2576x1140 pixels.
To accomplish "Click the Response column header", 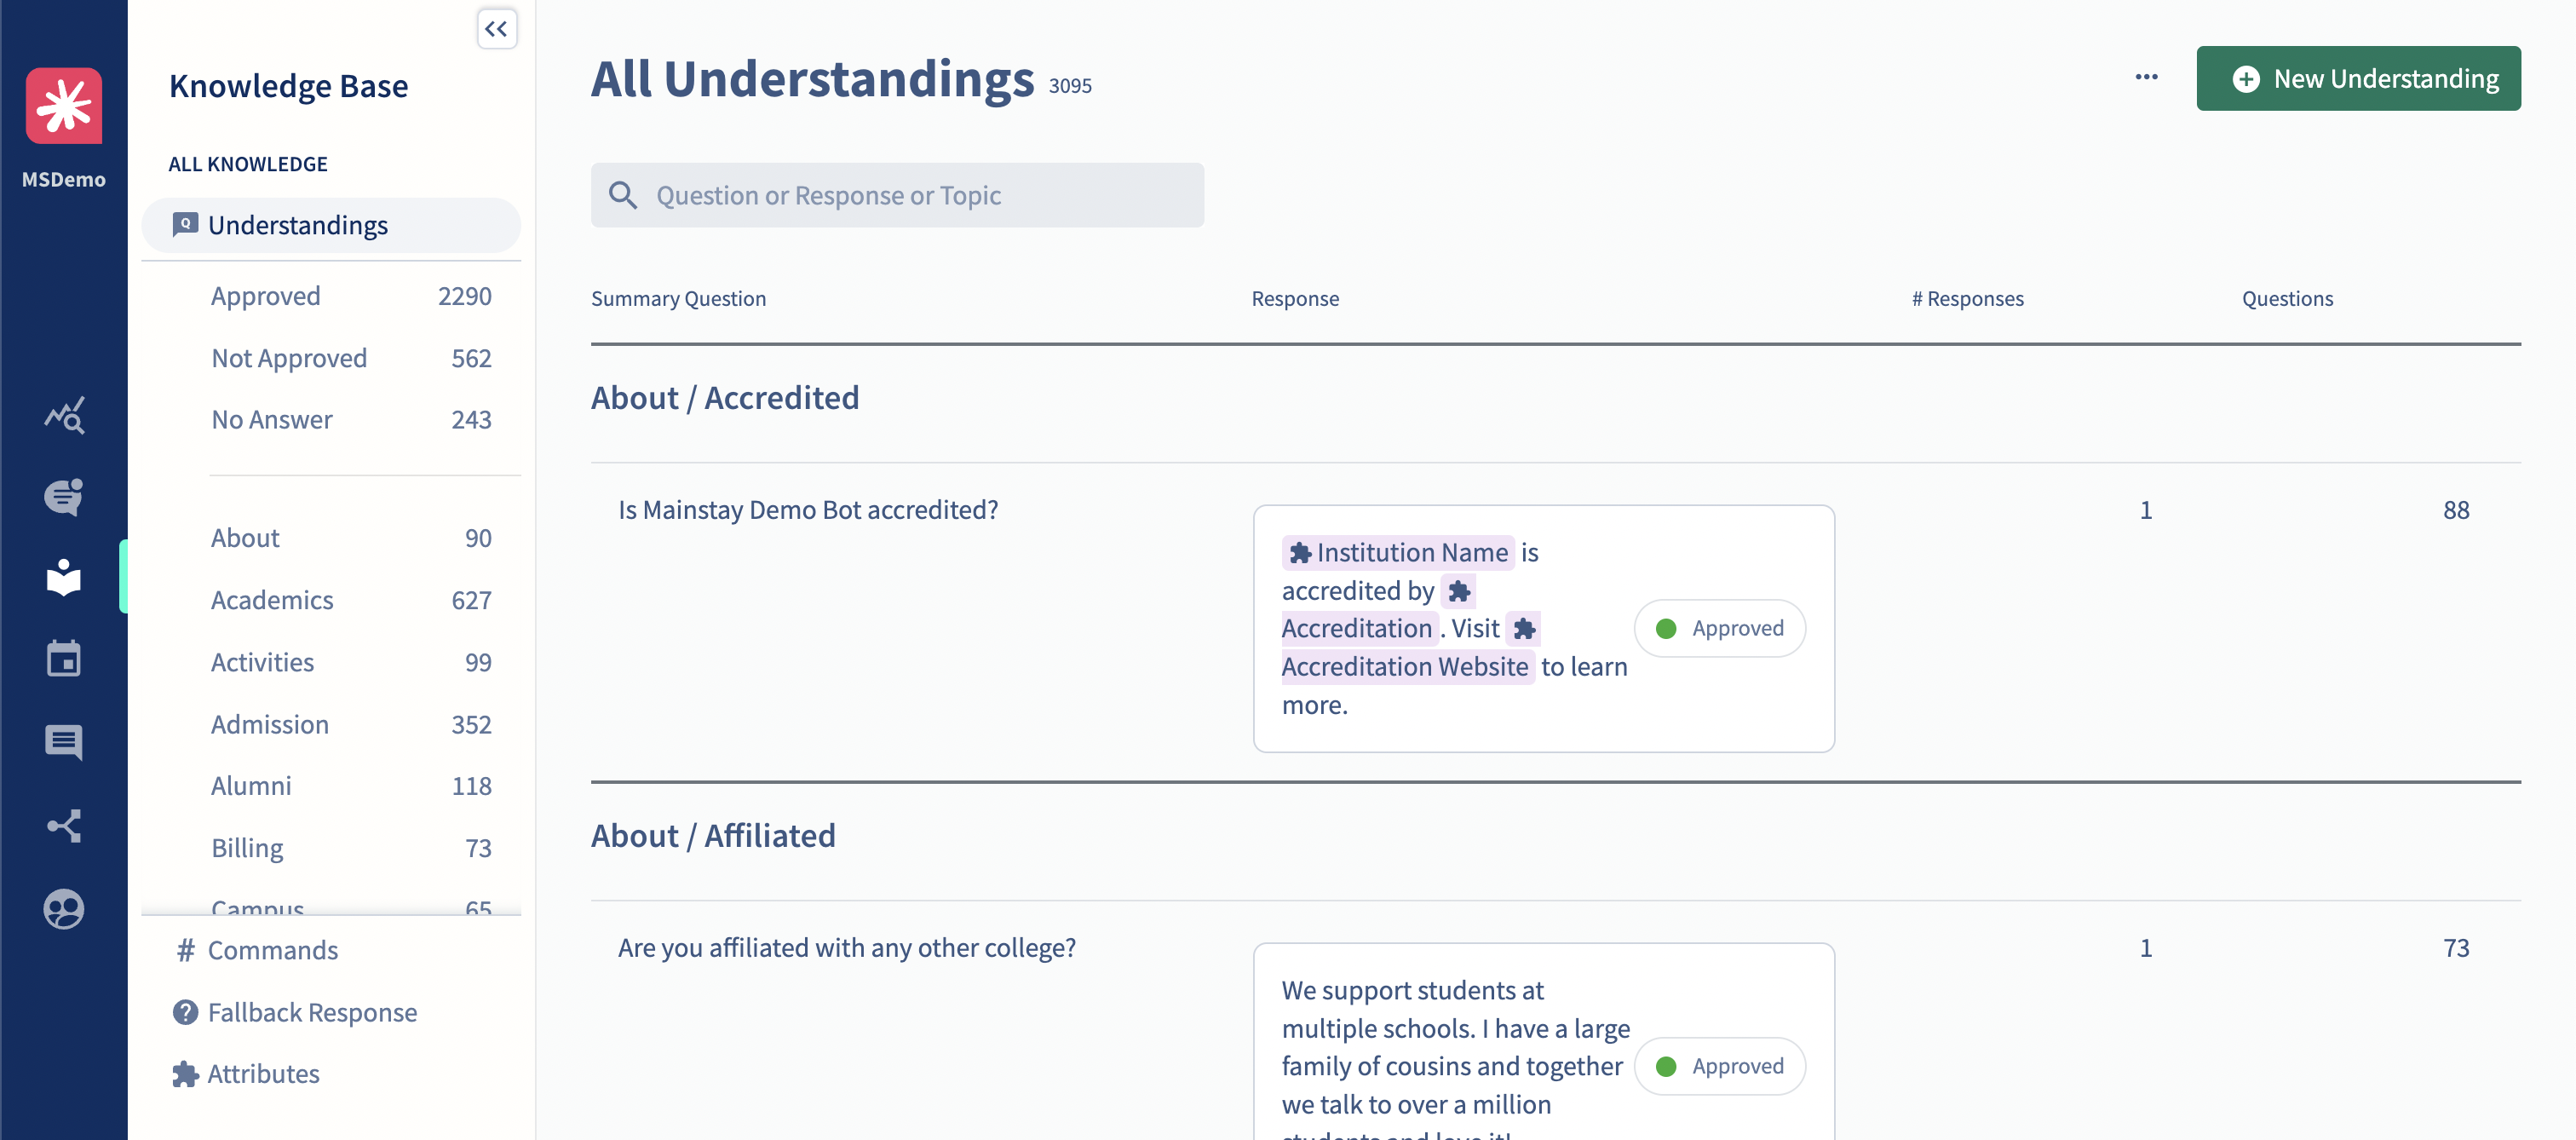I will tap(1295, 298).
